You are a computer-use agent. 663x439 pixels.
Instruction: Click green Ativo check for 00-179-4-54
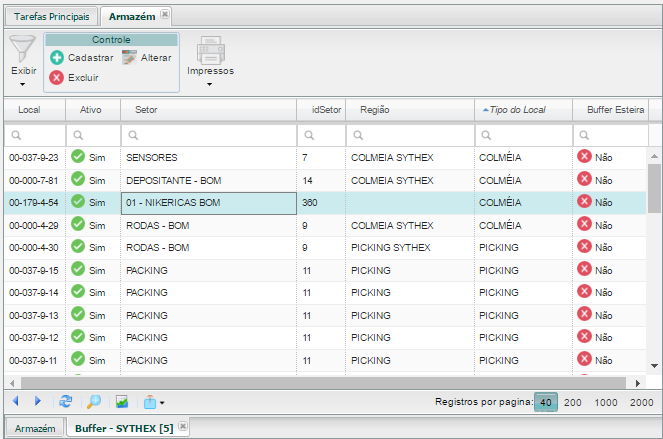pyautogui.click(x=78, y=201)
